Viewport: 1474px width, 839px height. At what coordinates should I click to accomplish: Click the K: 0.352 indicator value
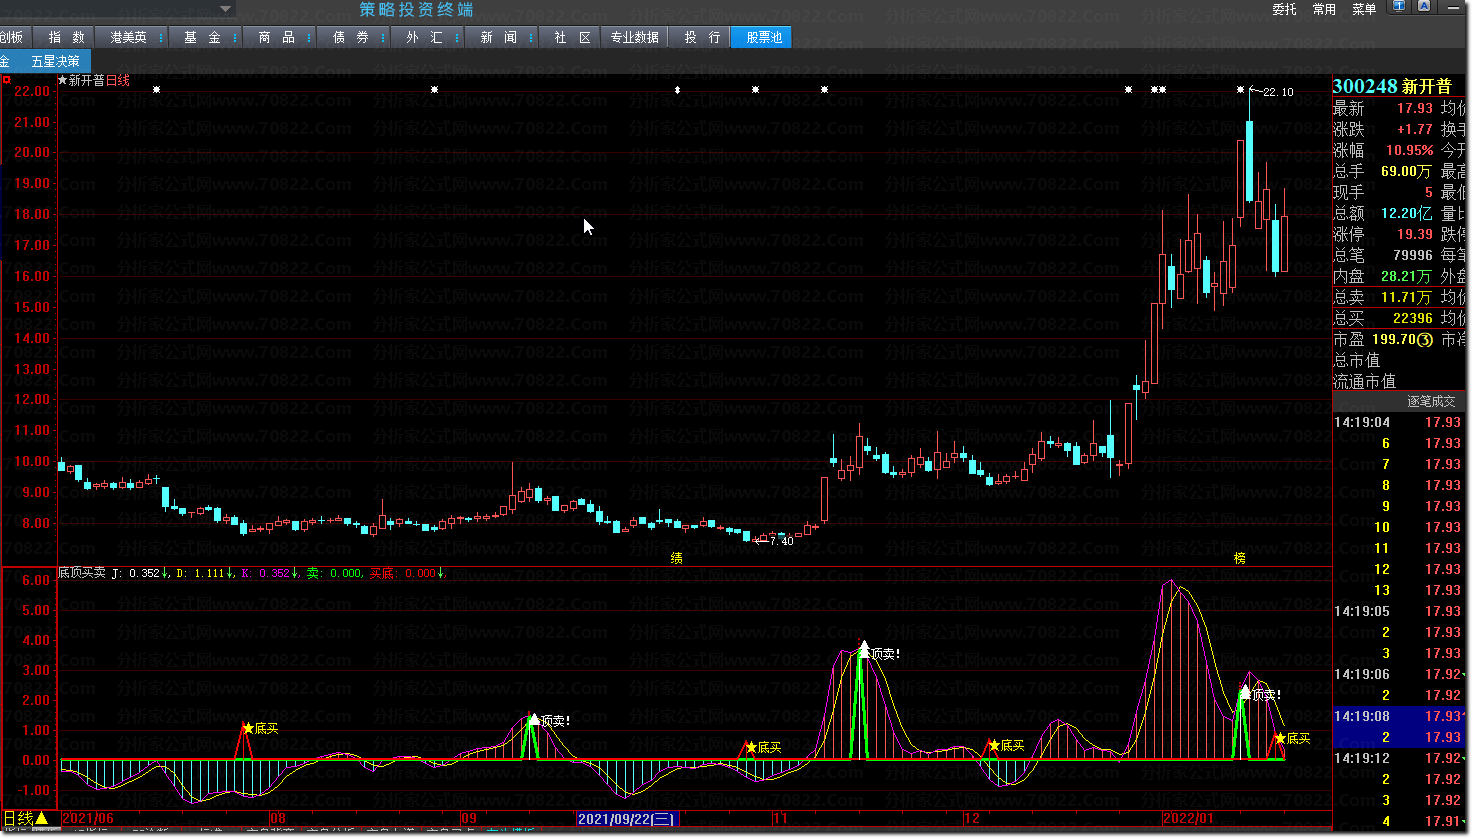click(268, 573)
